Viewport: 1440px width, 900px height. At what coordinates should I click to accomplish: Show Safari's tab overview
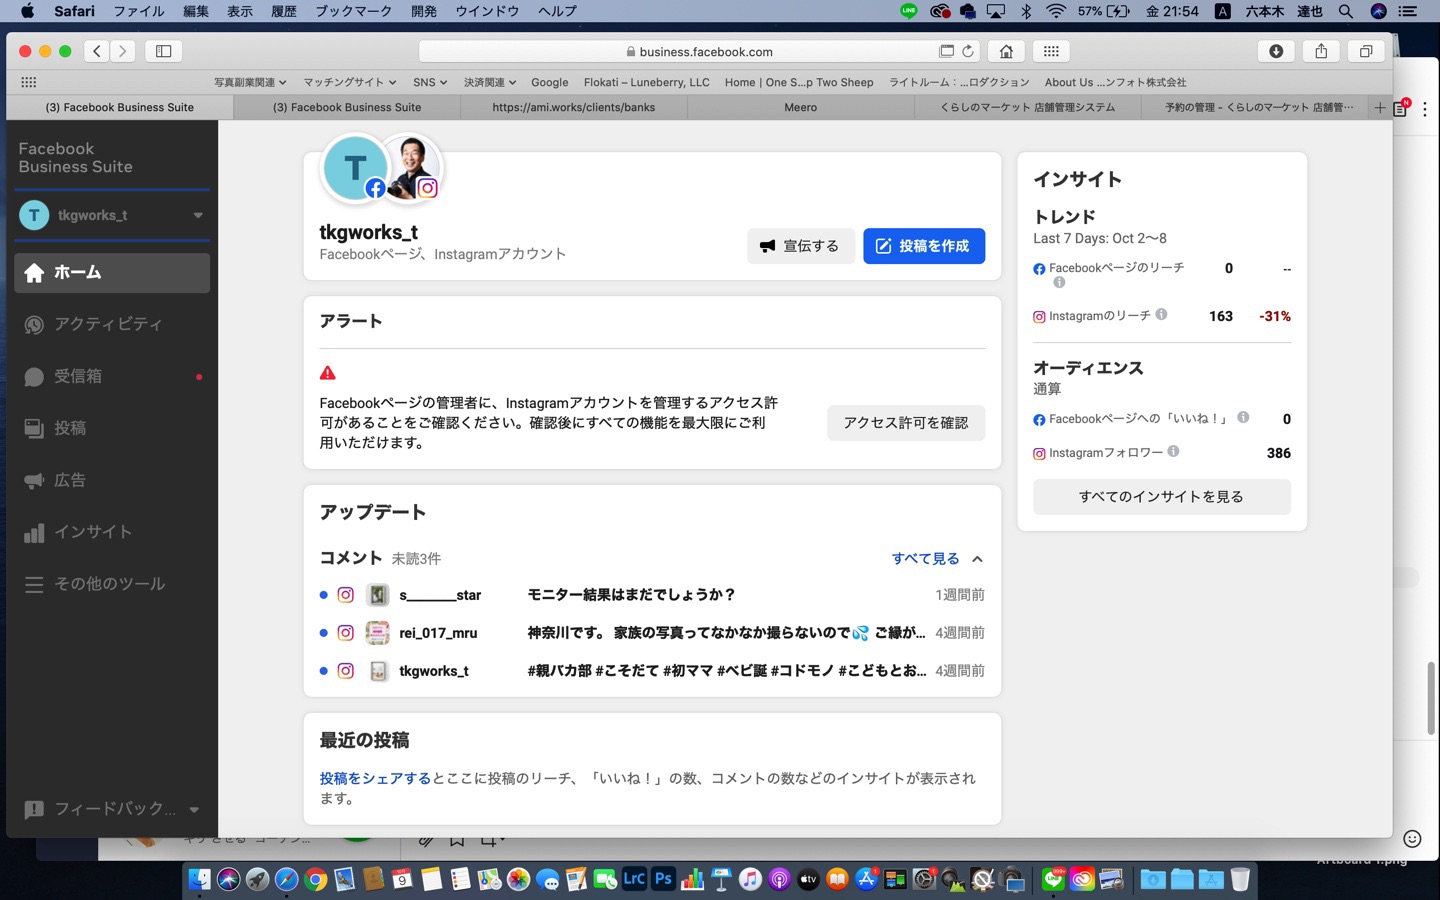1366,51
